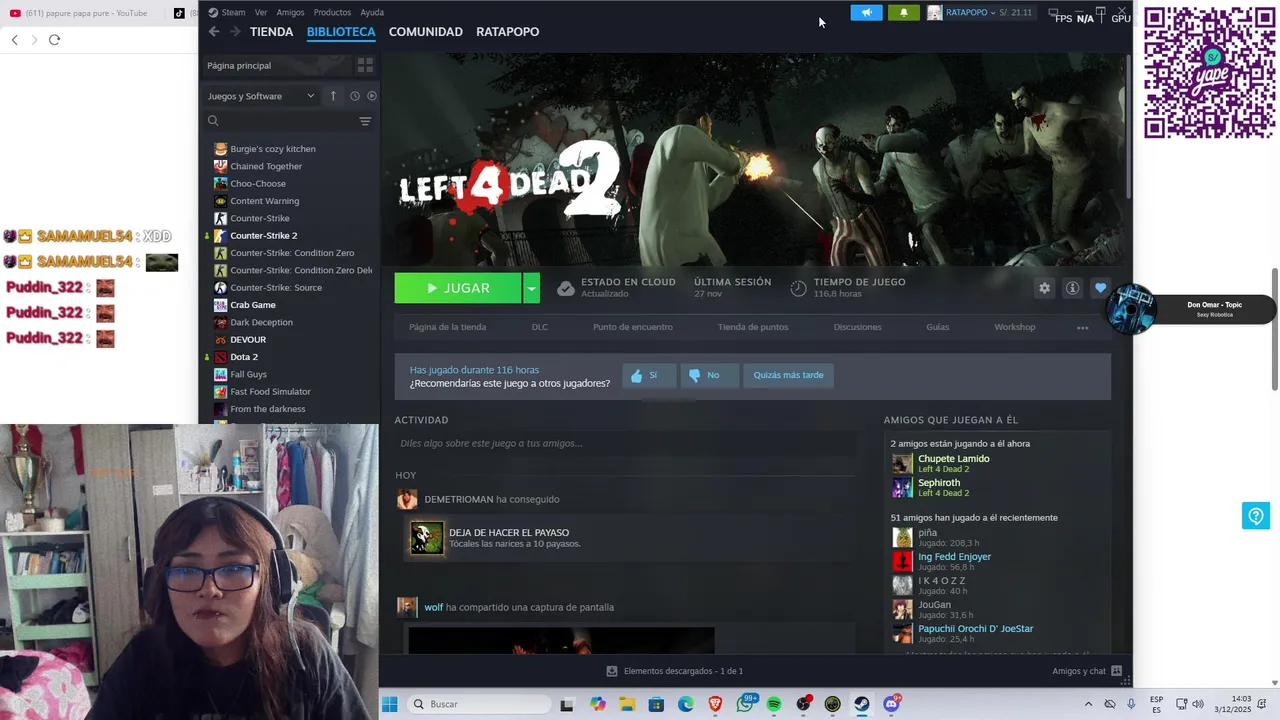The height and width of the screenshot is (720, 1280).
Task: Open Punto de encuentro link
Action: pos(632,327)
